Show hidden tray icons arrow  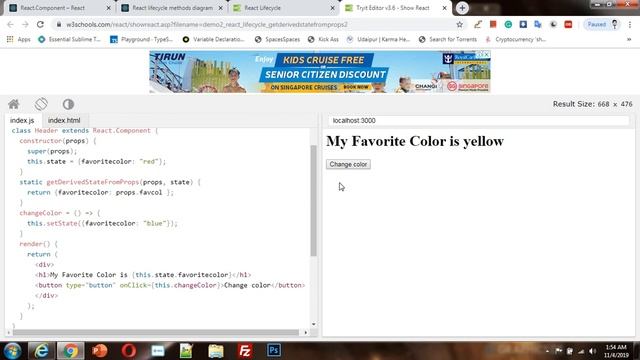(x=547, y=351)
